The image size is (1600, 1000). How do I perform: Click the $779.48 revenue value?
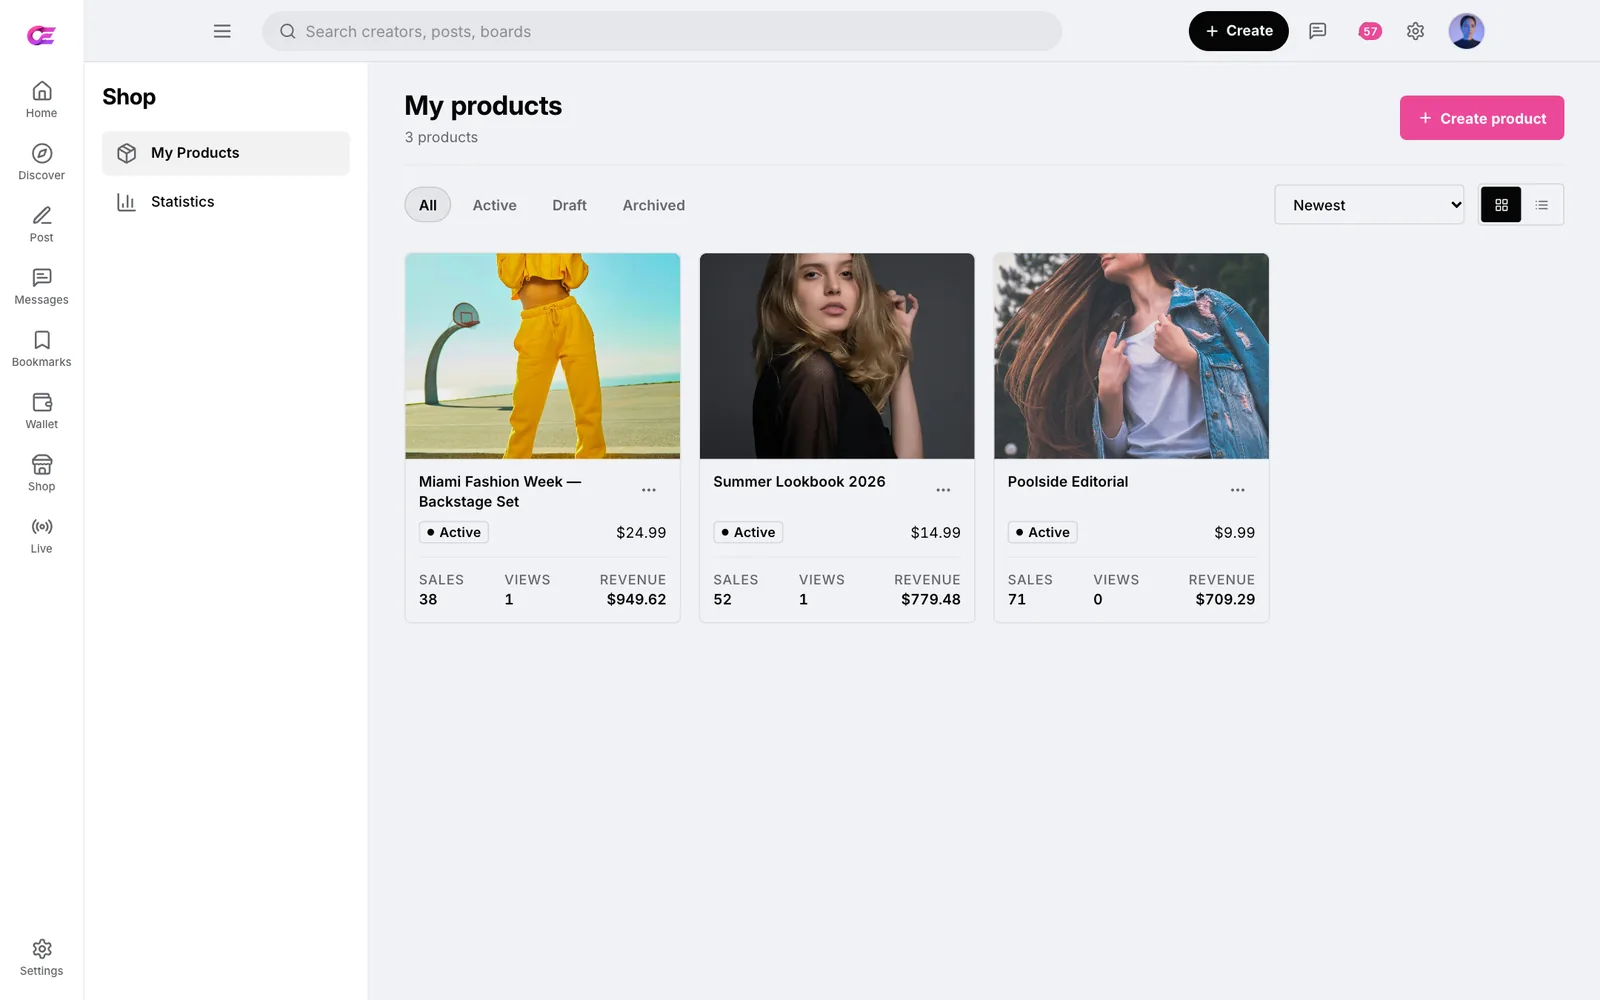click(x=931, y=600)
